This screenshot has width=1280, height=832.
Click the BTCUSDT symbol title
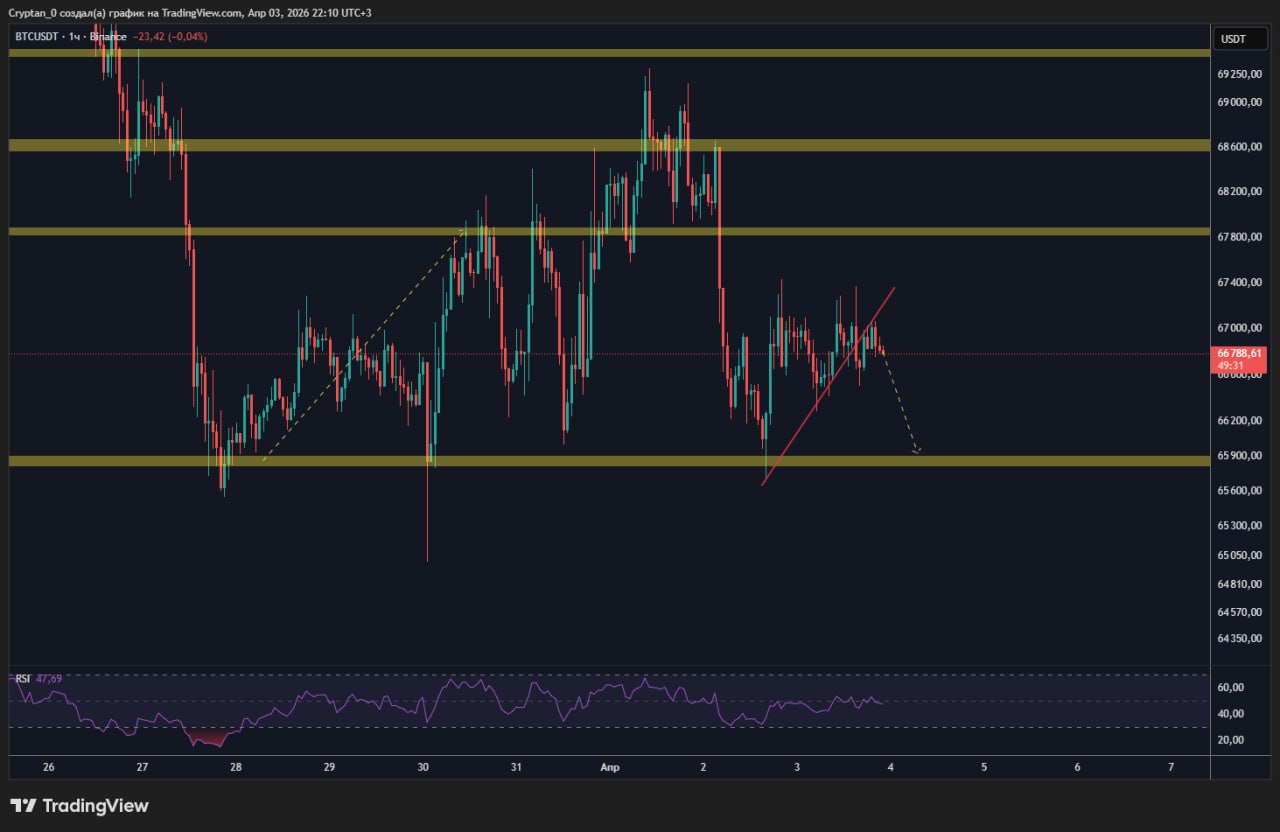point(36,37)
